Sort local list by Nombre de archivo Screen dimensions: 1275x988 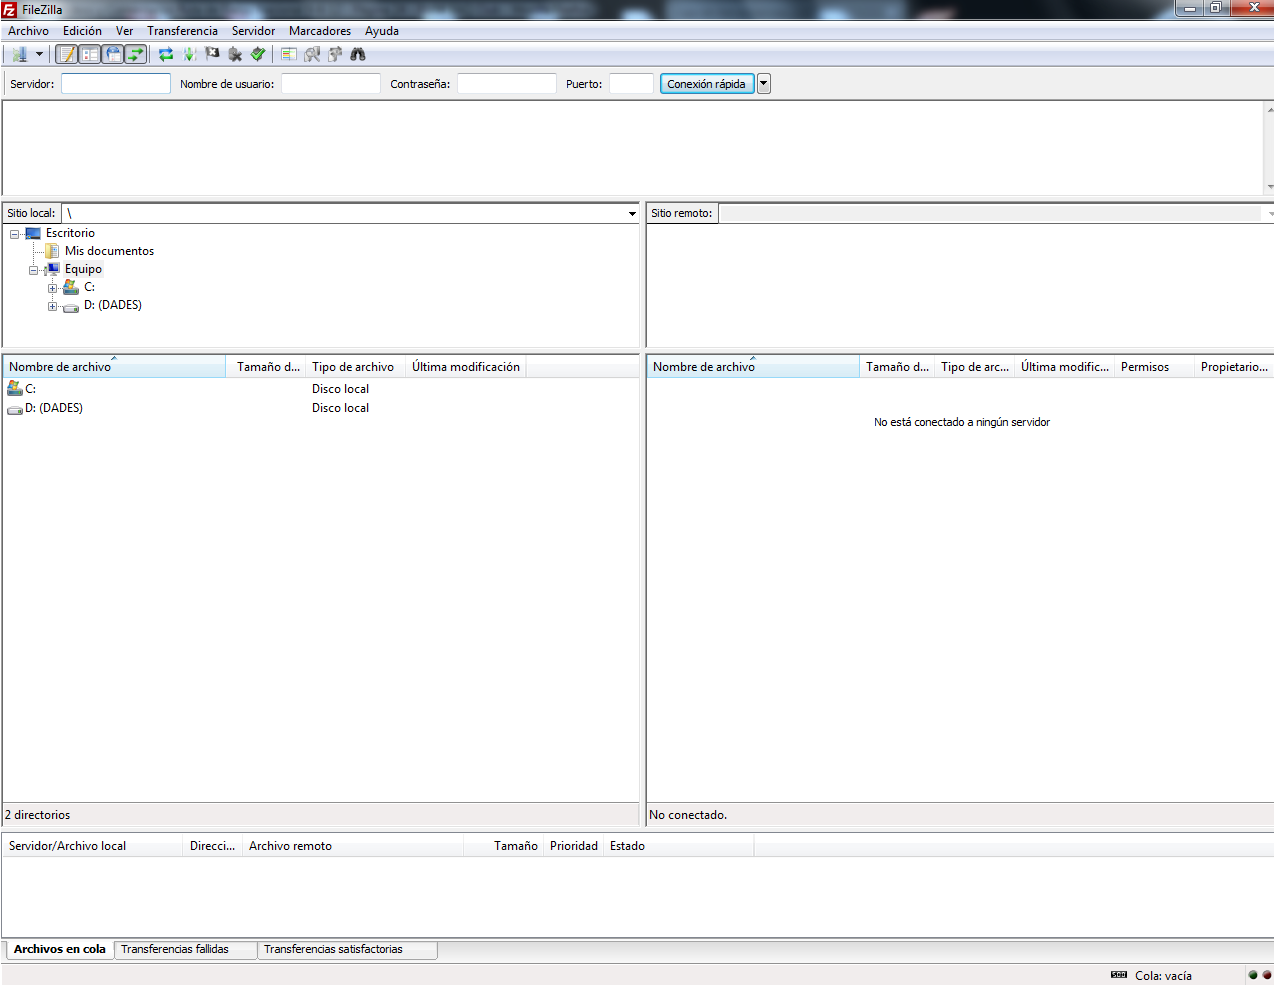tap(114, 367)
